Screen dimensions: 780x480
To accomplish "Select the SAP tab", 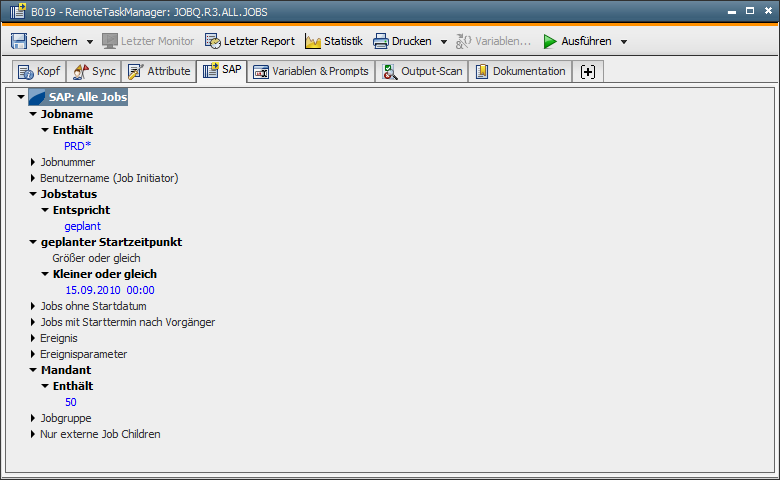I will coord(222,71).
